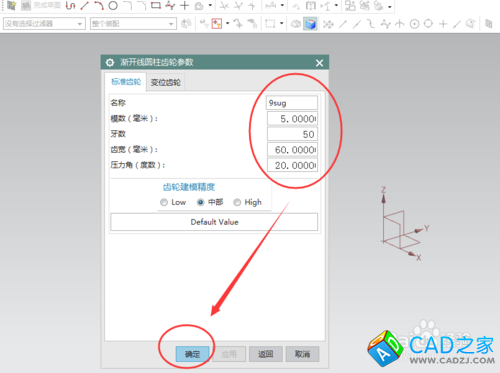Open the 没有选择过滤器 selection filter dropdown

click(44, 24)
